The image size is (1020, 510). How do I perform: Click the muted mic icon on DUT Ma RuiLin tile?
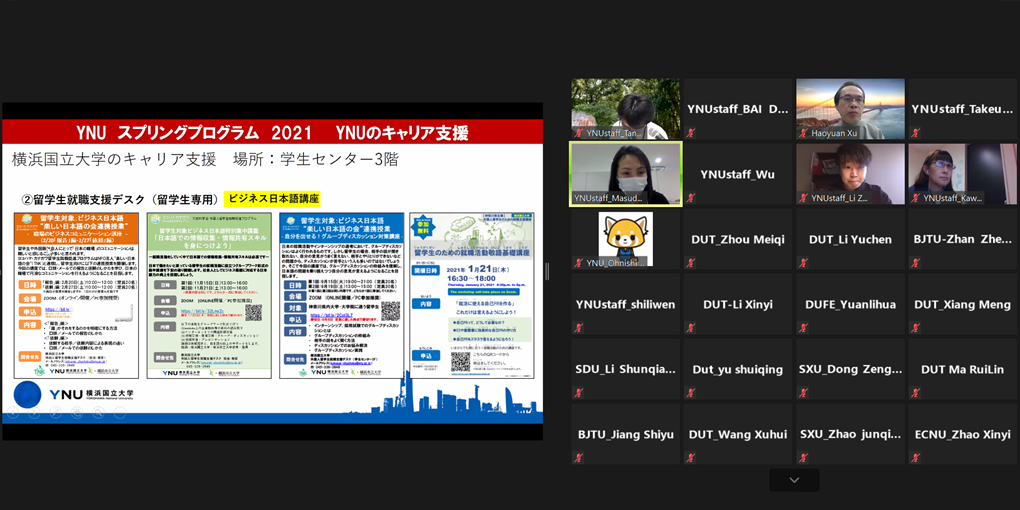(x=916, y=393)
